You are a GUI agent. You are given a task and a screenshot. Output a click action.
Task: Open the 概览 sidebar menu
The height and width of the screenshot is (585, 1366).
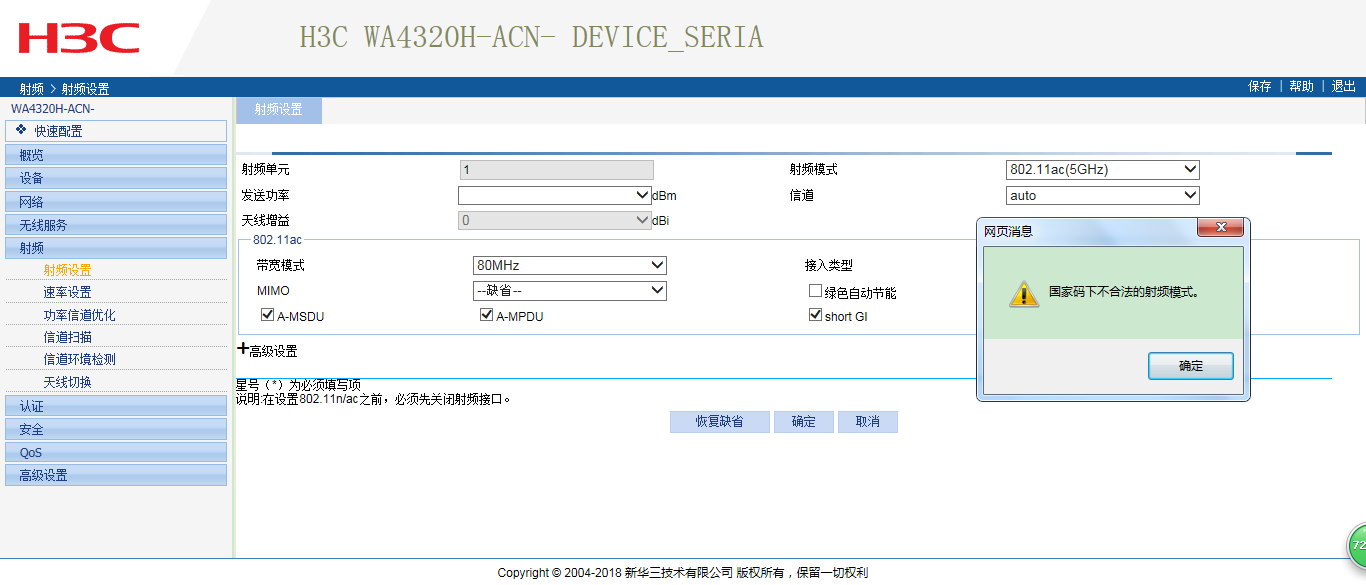116,154
